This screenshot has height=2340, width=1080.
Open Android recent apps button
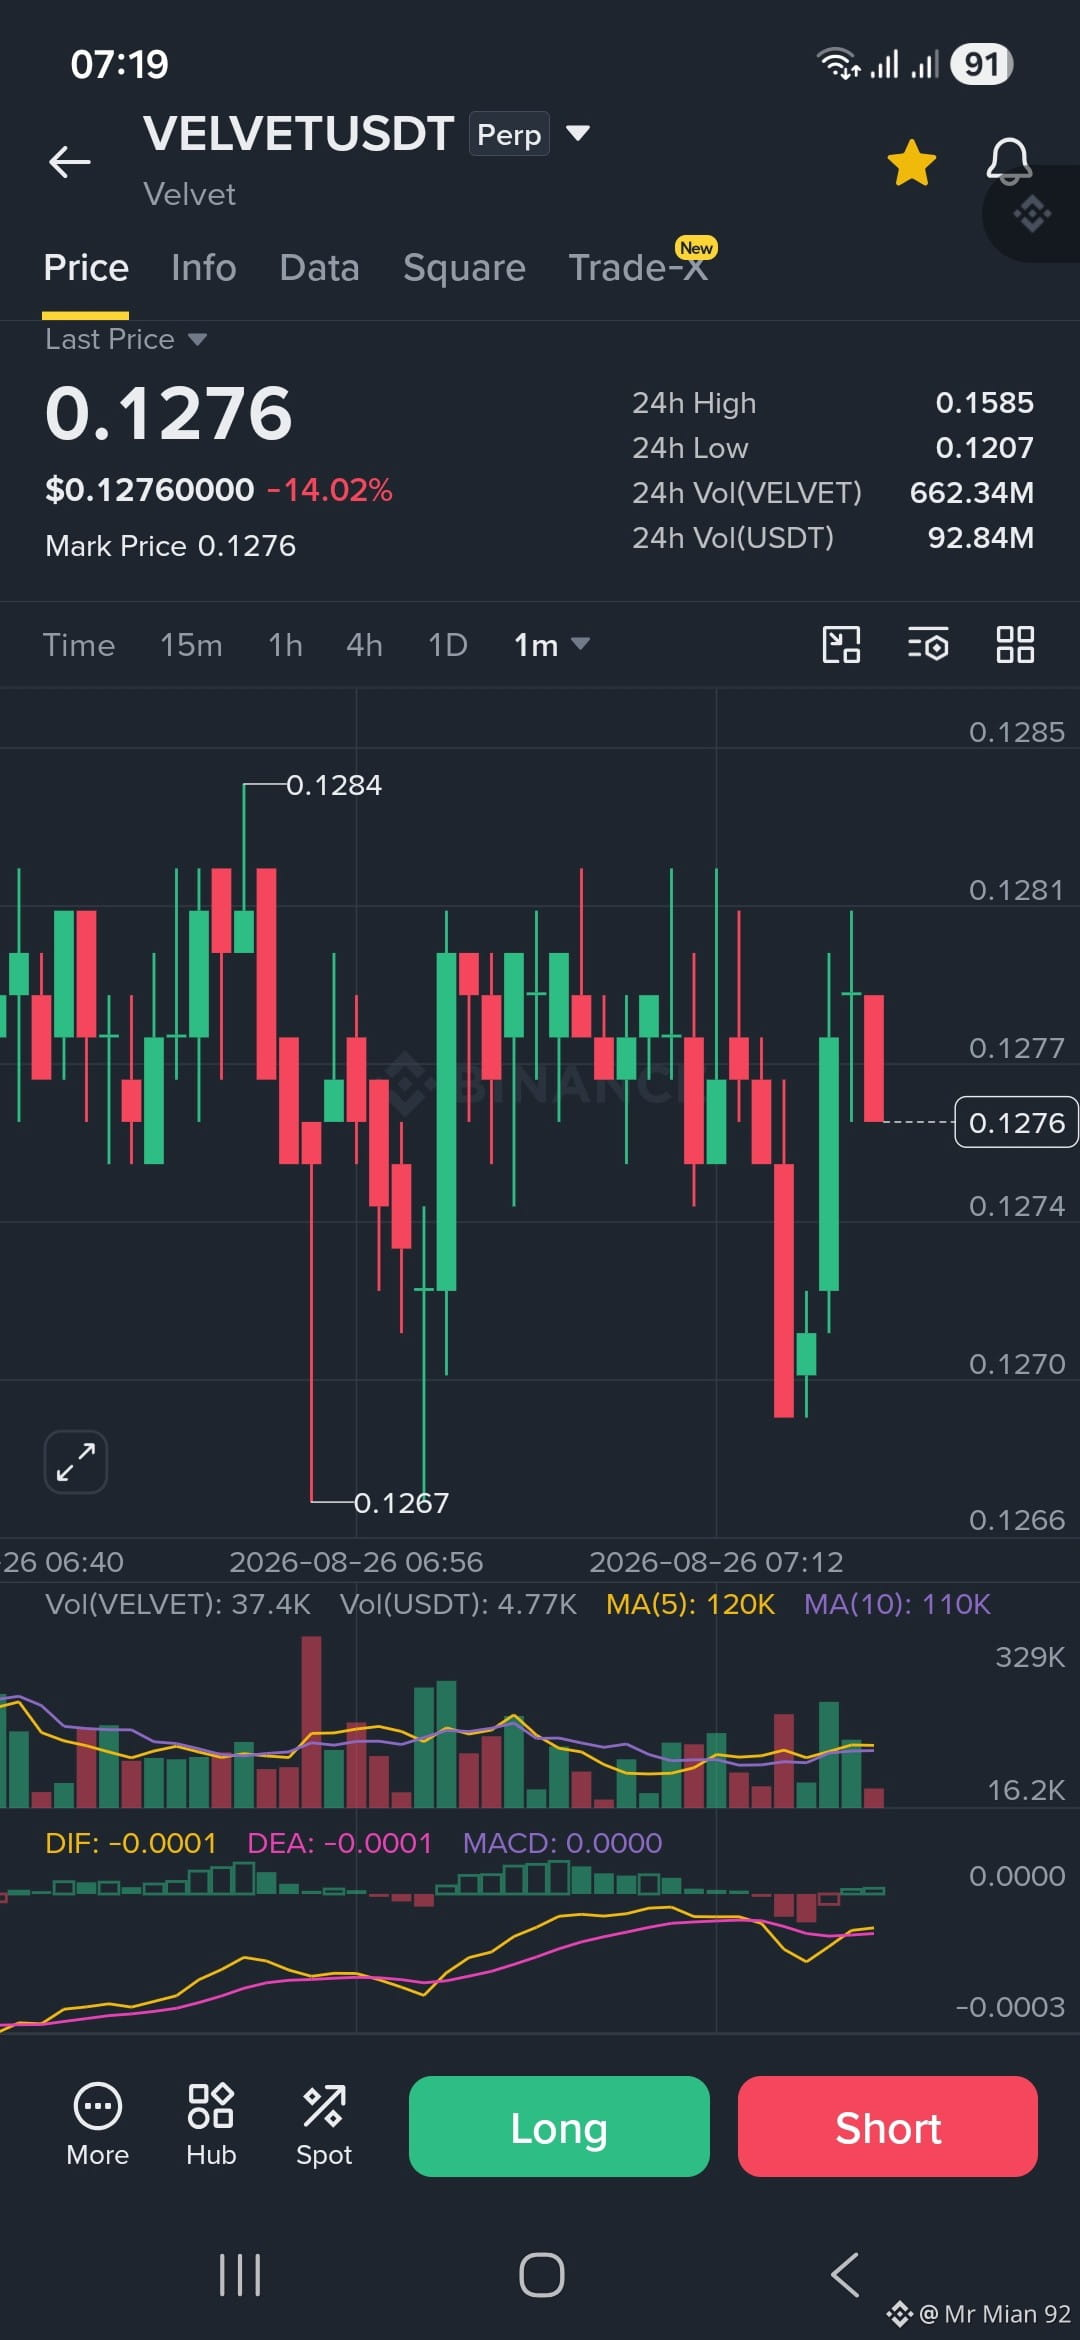[240, 2275]
